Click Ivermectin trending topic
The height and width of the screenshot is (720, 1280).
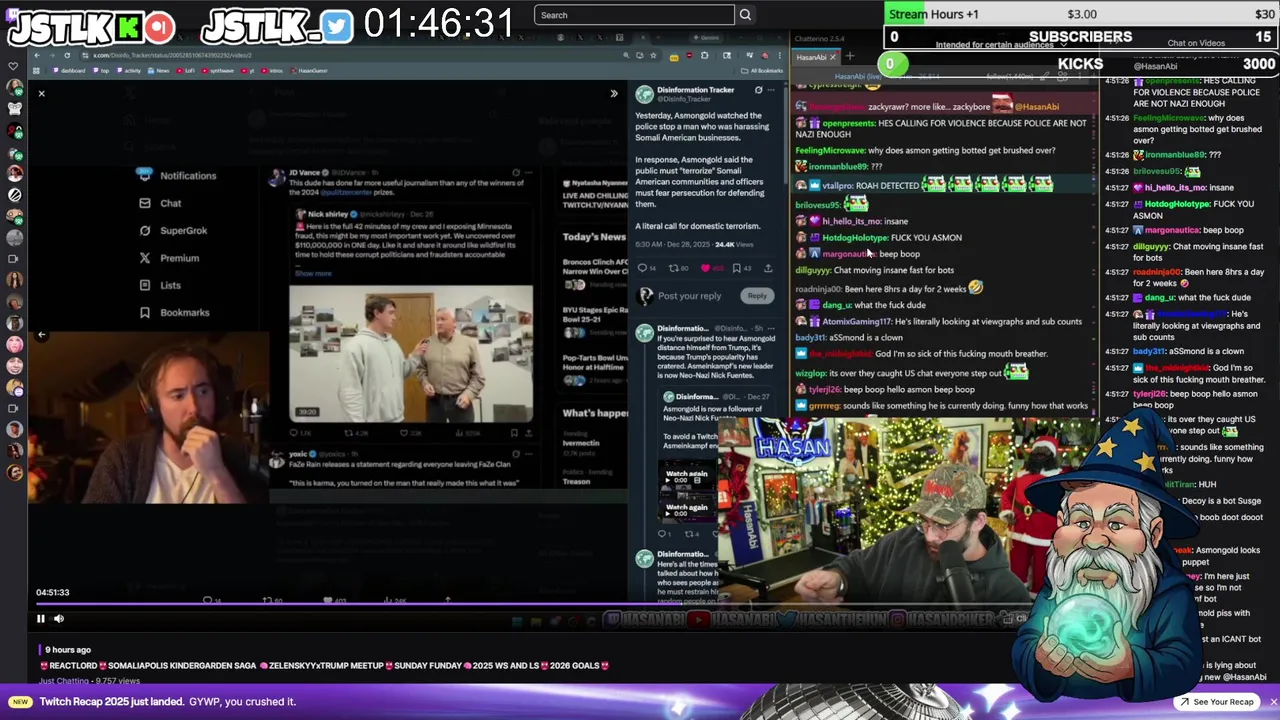tap(581, 443)
